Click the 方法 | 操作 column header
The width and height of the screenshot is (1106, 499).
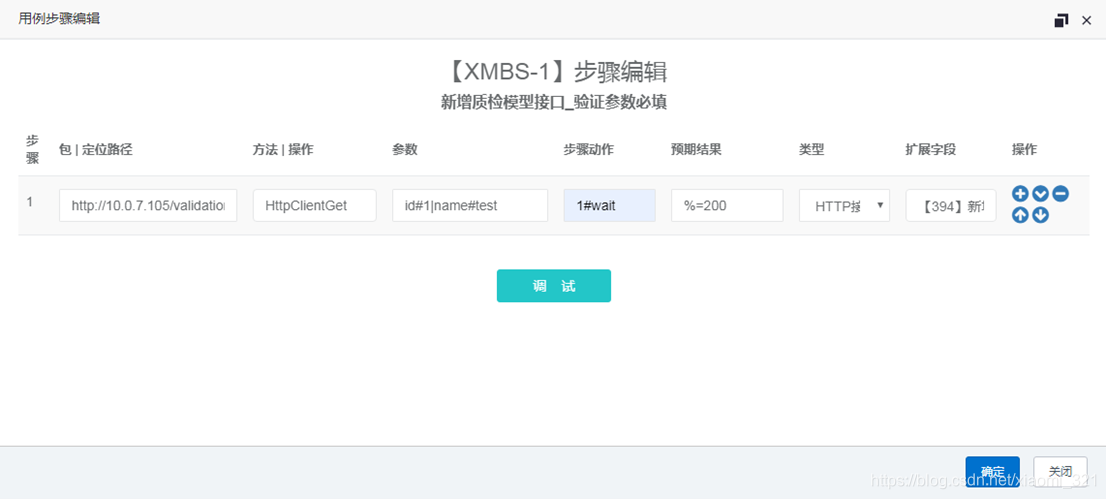pos(283,150)
